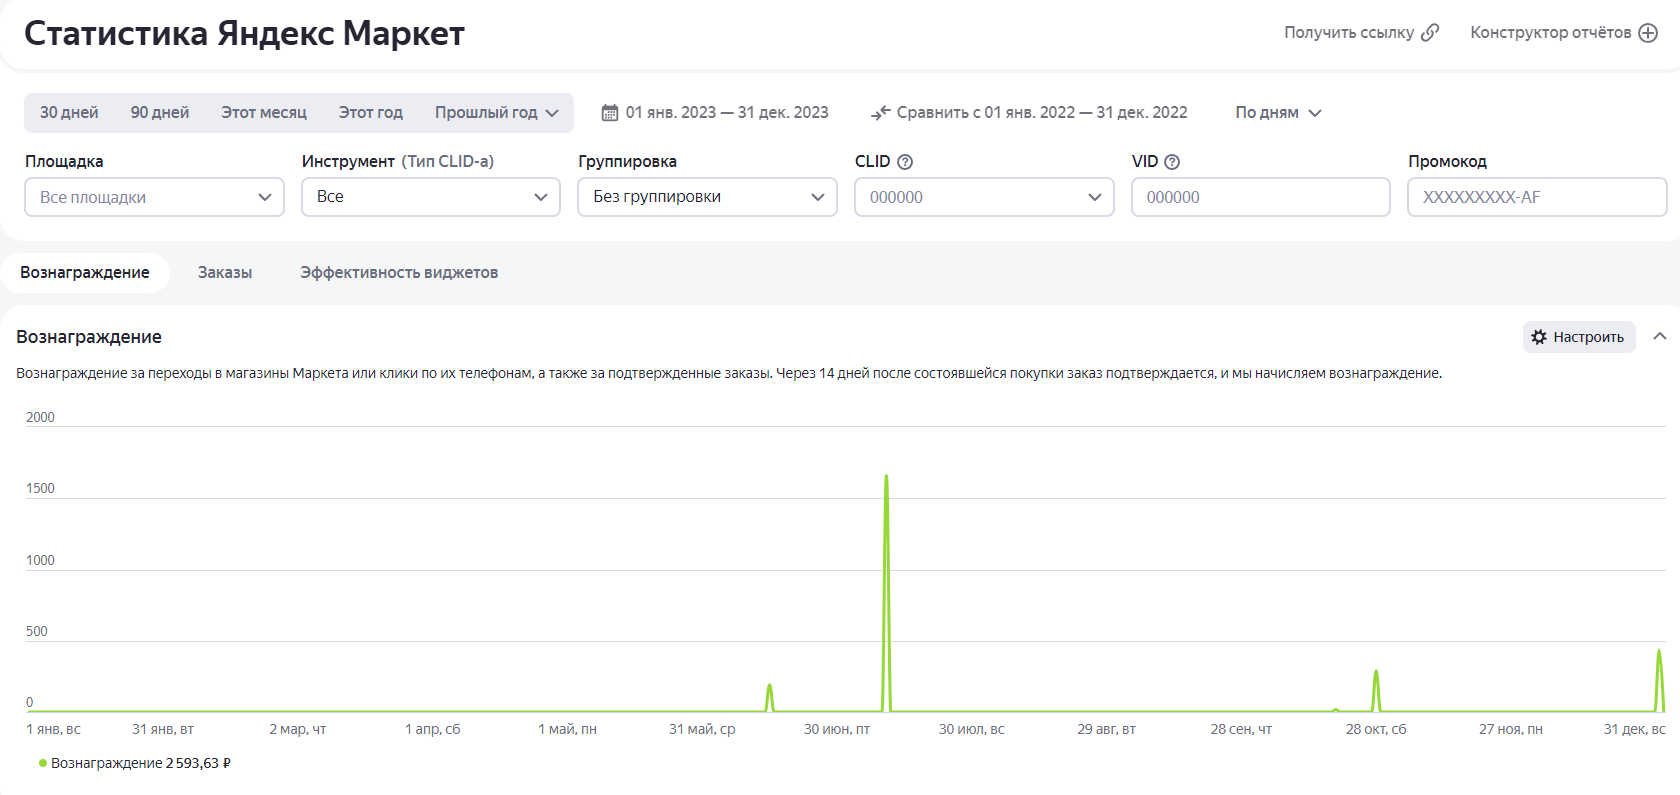
Task: Click the calendar icon for date range
Action: pyautogui.click(x=610, y=113)
